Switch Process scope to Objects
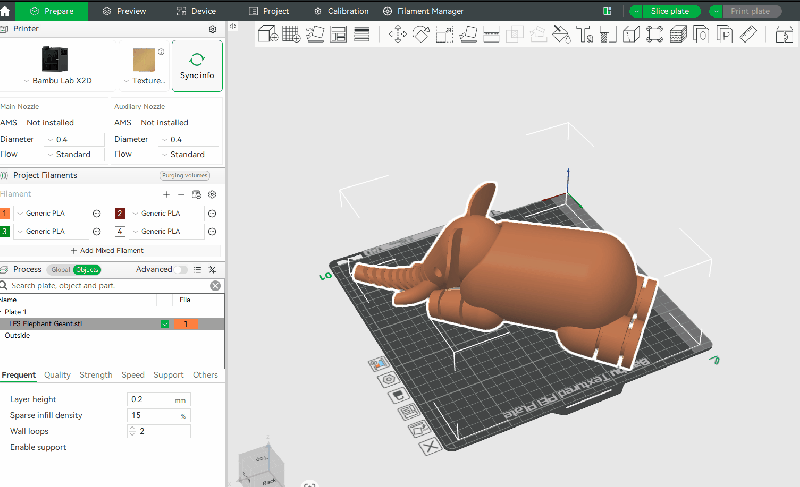The width and height of the screenshot is (800, 487). tap(87, 269)
